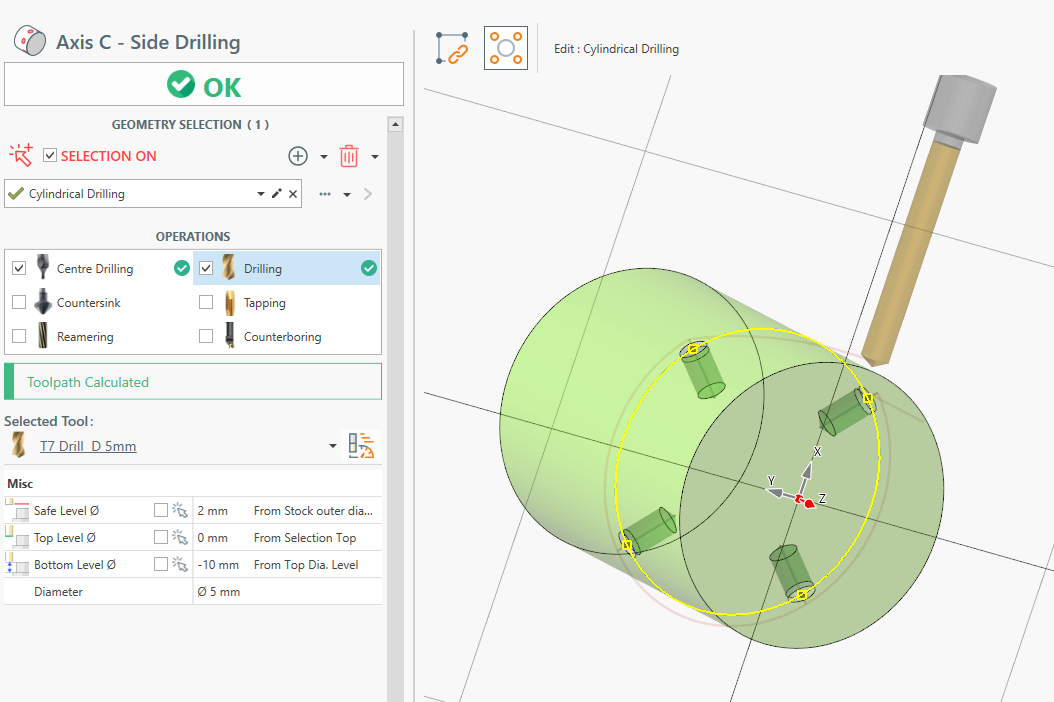1054x702 pixels.
Task: Click the pencil edit icon for Cylindrical Drilling
Action: 277,194
